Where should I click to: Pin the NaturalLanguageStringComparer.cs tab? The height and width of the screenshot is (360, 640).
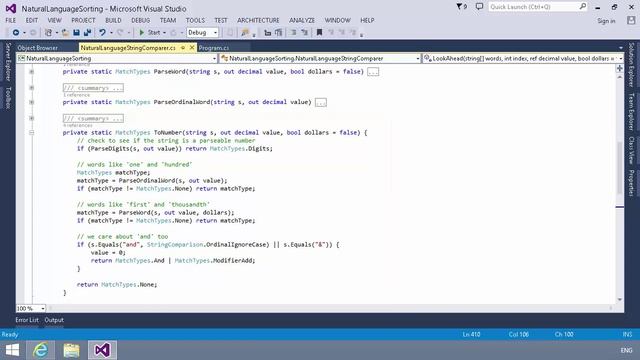point(183,48)
